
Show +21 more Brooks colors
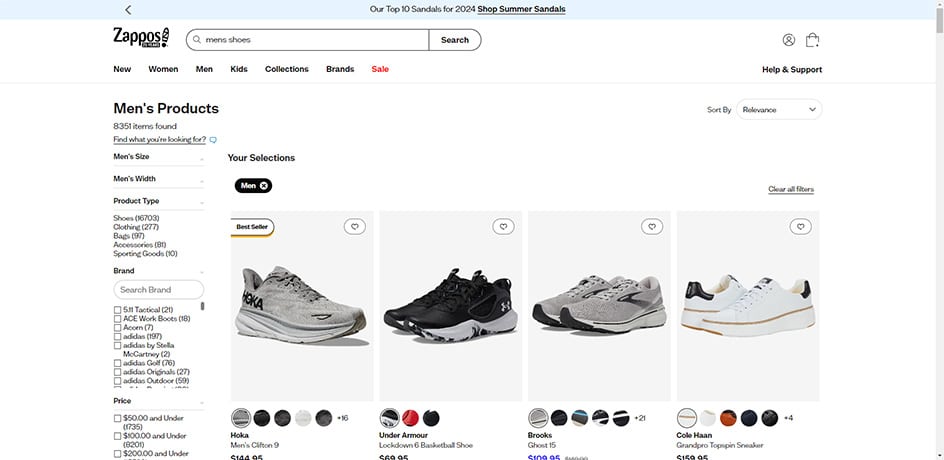pyautogui.click(x=640, y=418)
